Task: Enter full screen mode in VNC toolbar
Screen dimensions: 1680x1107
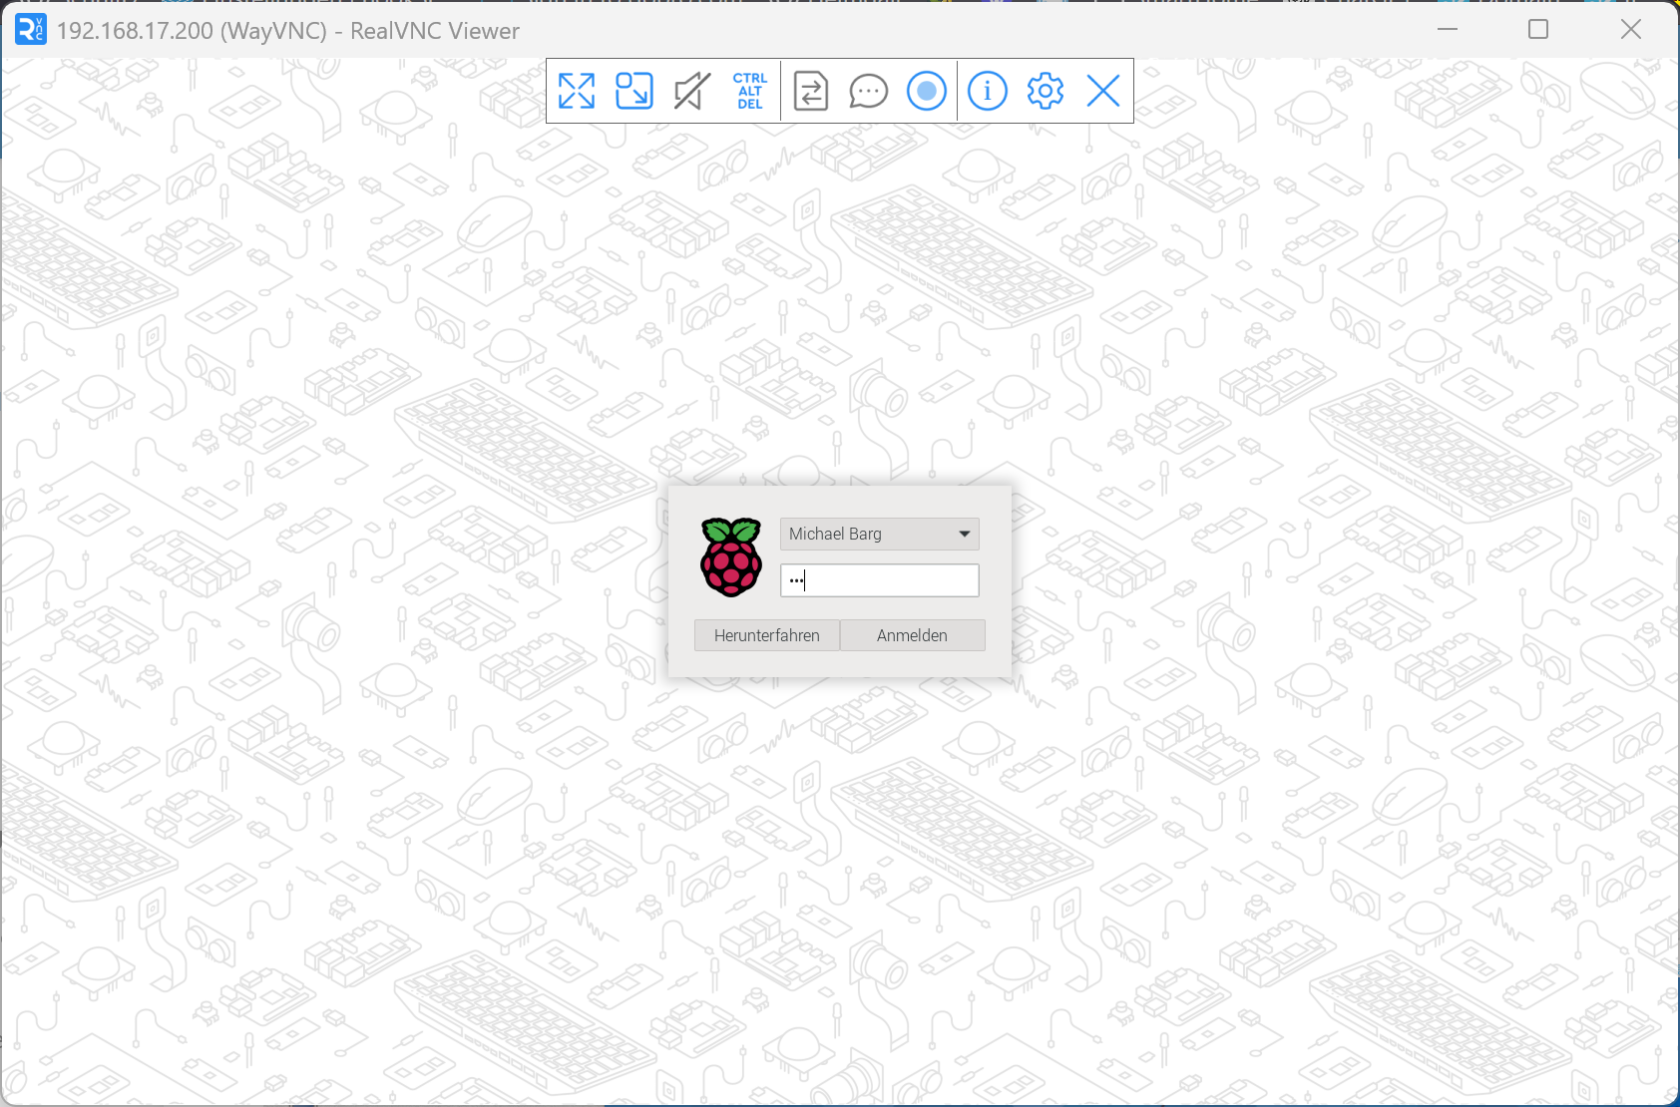Action: (577, 91)
